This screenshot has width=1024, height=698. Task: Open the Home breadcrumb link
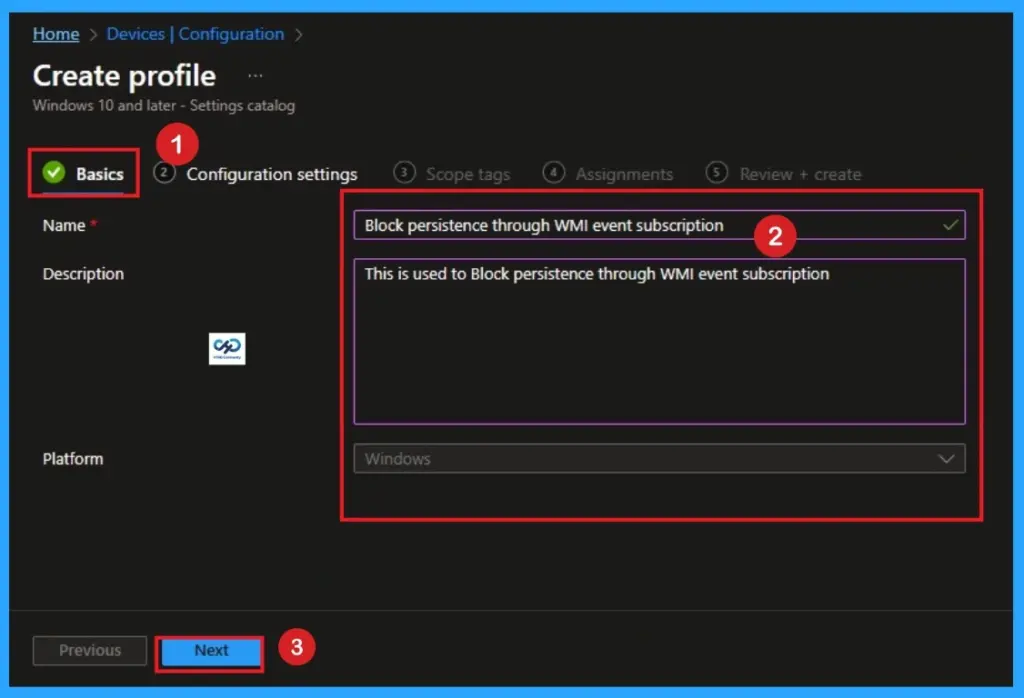pyautogui.click(x=55, y=33)
